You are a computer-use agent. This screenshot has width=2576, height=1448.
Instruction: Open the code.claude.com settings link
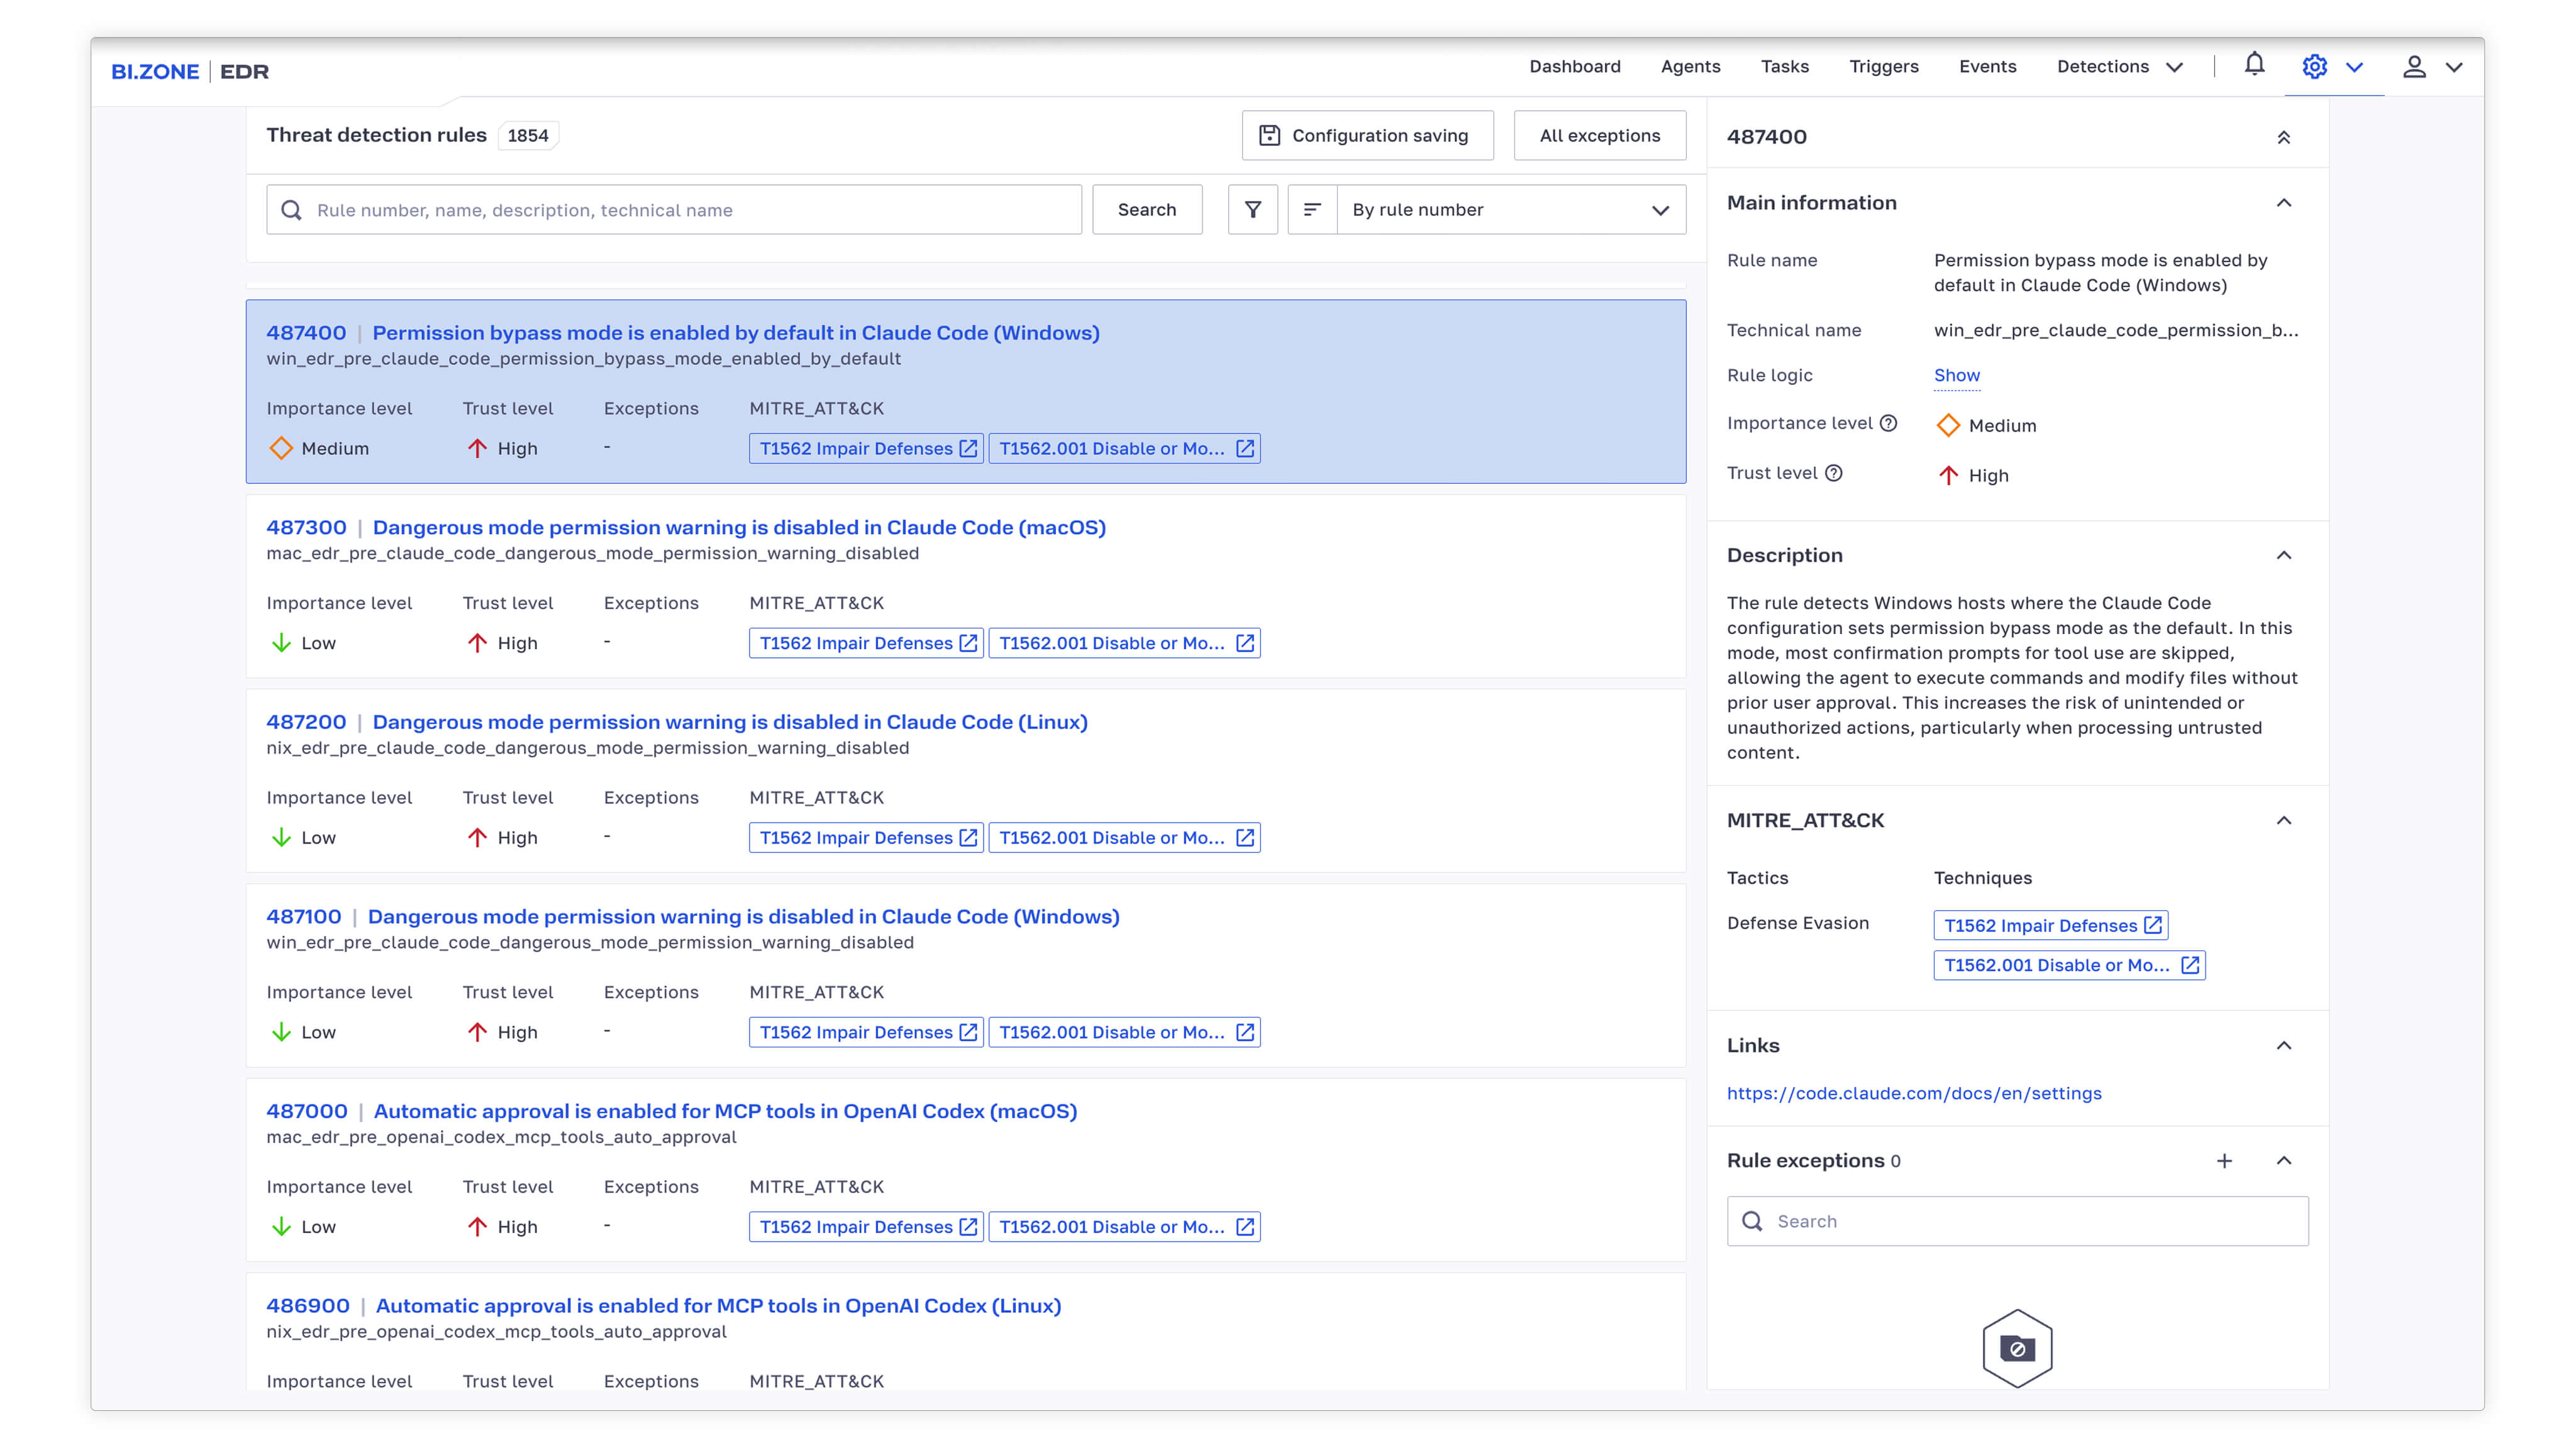pos(1913,1093)
